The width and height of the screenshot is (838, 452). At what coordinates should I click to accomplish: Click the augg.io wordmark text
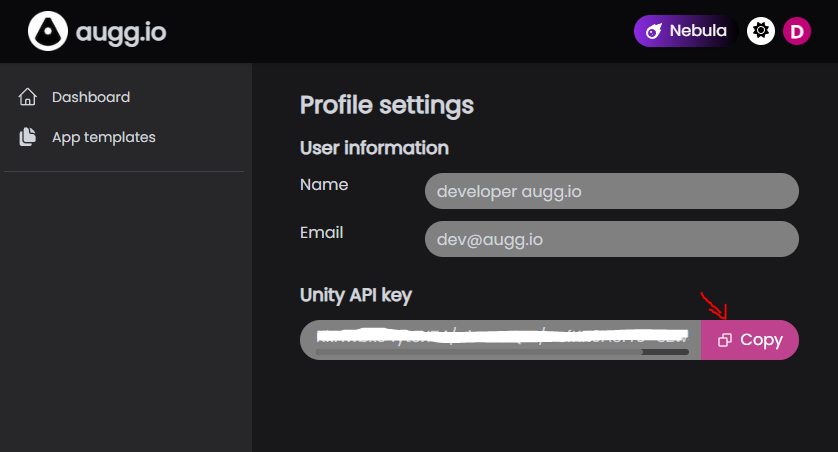coord(121,32)
